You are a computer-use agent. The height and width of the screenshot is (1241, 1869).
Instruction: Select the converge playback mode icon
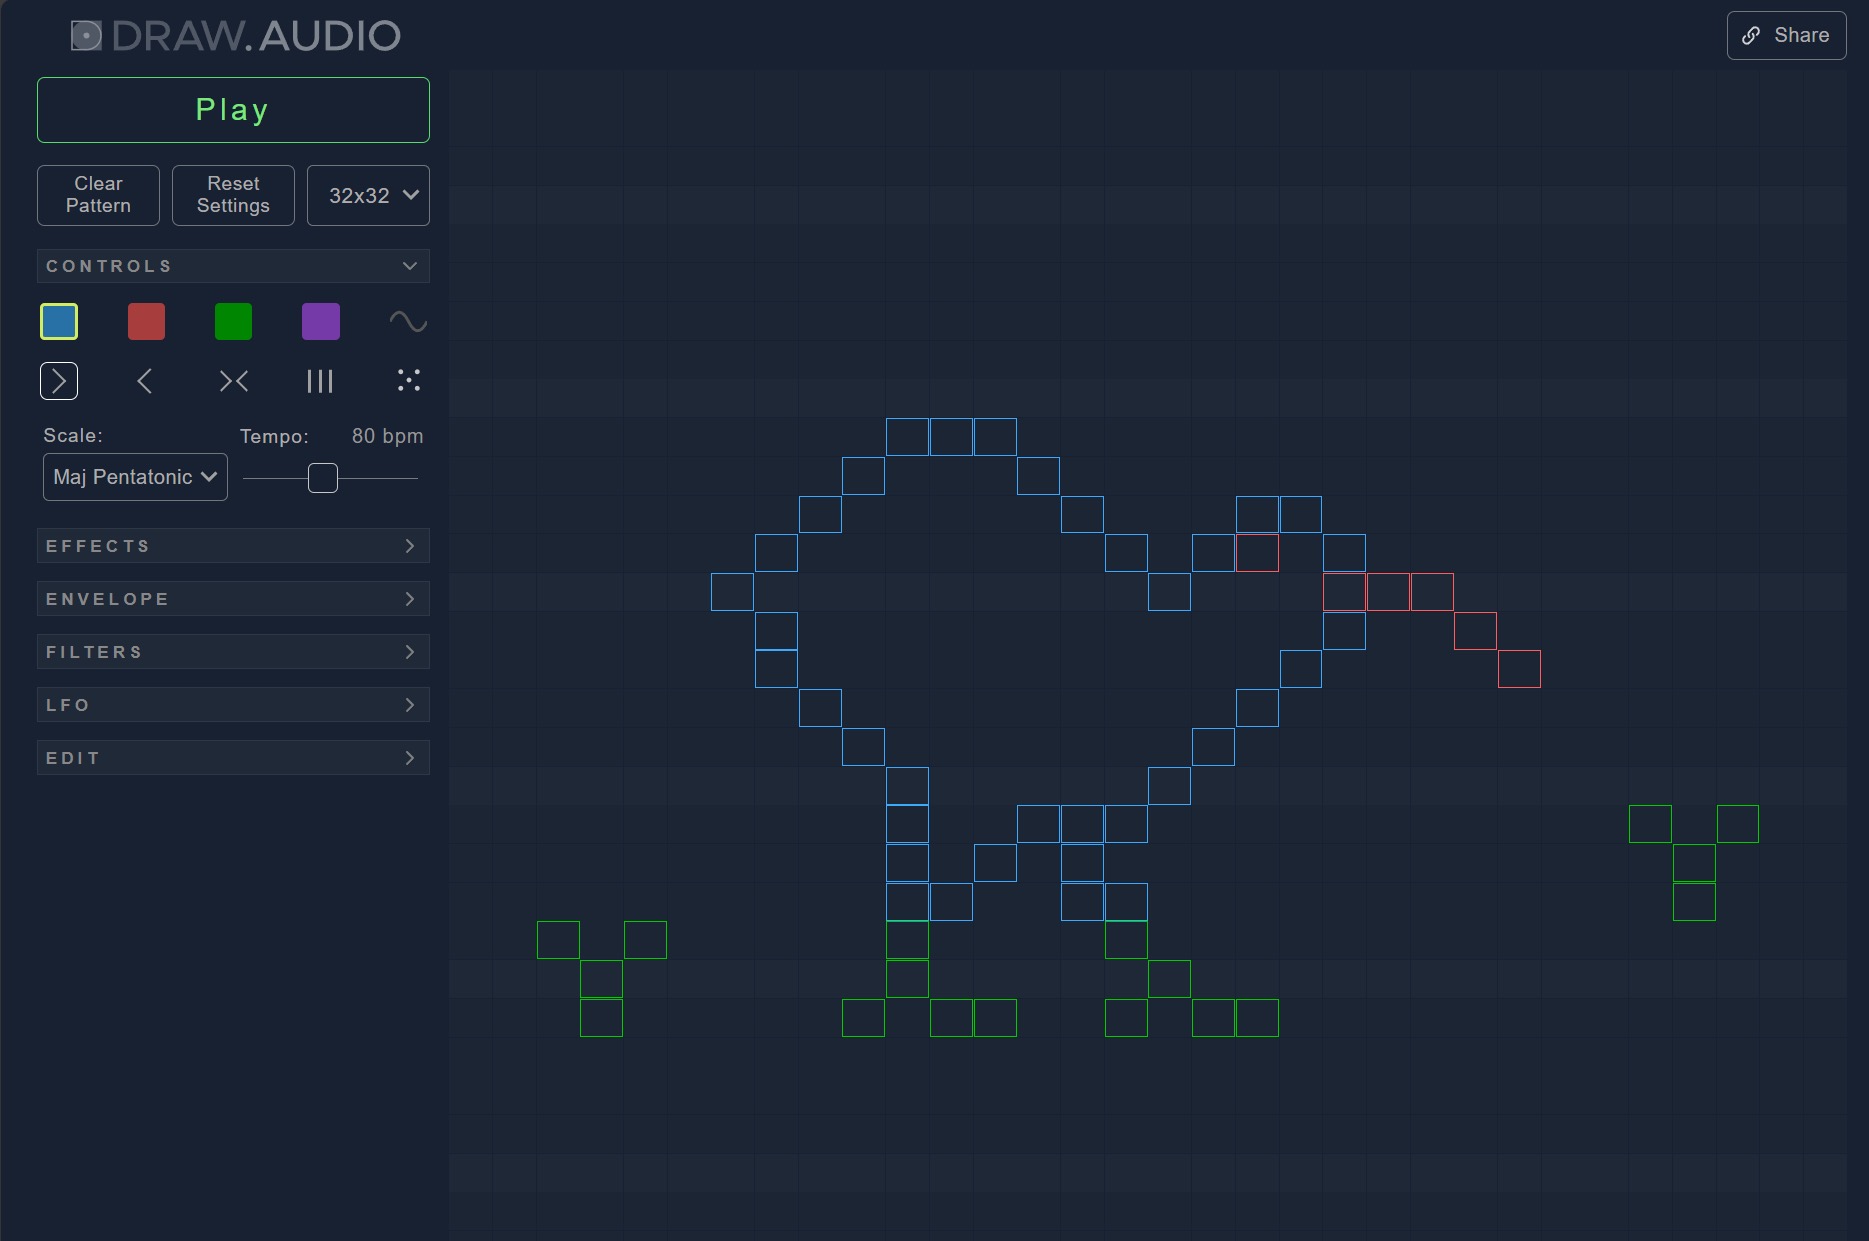[x=233, y=381]
